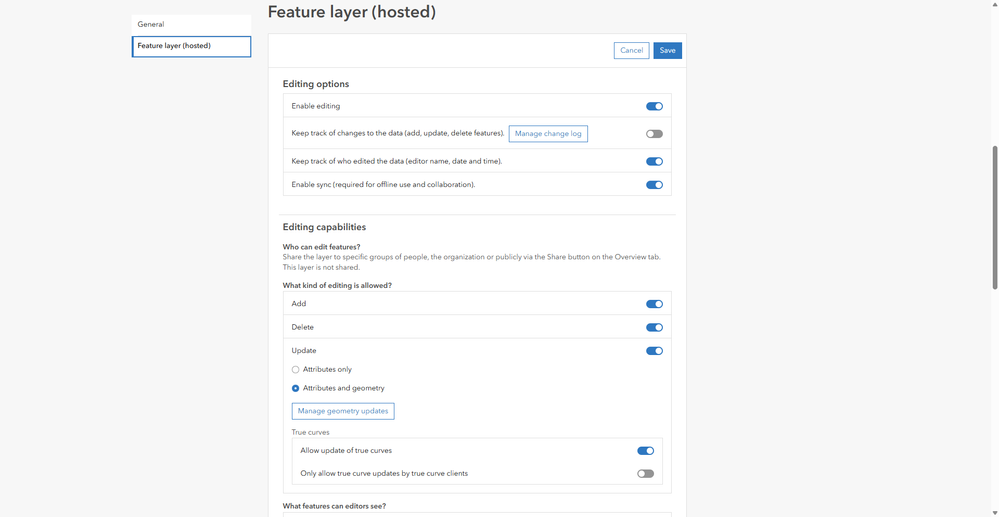Screen dimensions: 999x517
Task: Click the Editing capabilities heading
Action: click(x=324, y=227)
